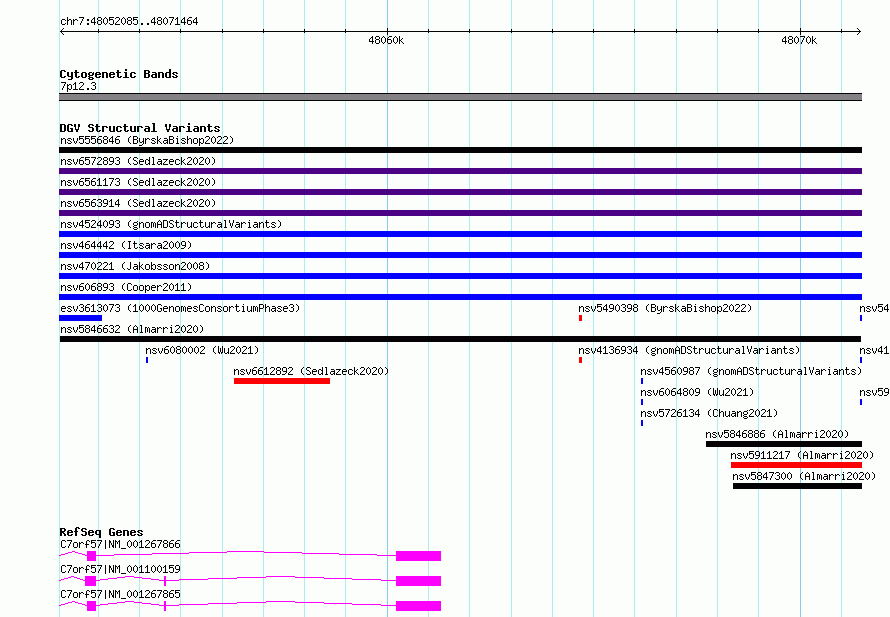
Task: Open the nsv5726134 (Chuang2021) label
Action: (x=710, y=413)
